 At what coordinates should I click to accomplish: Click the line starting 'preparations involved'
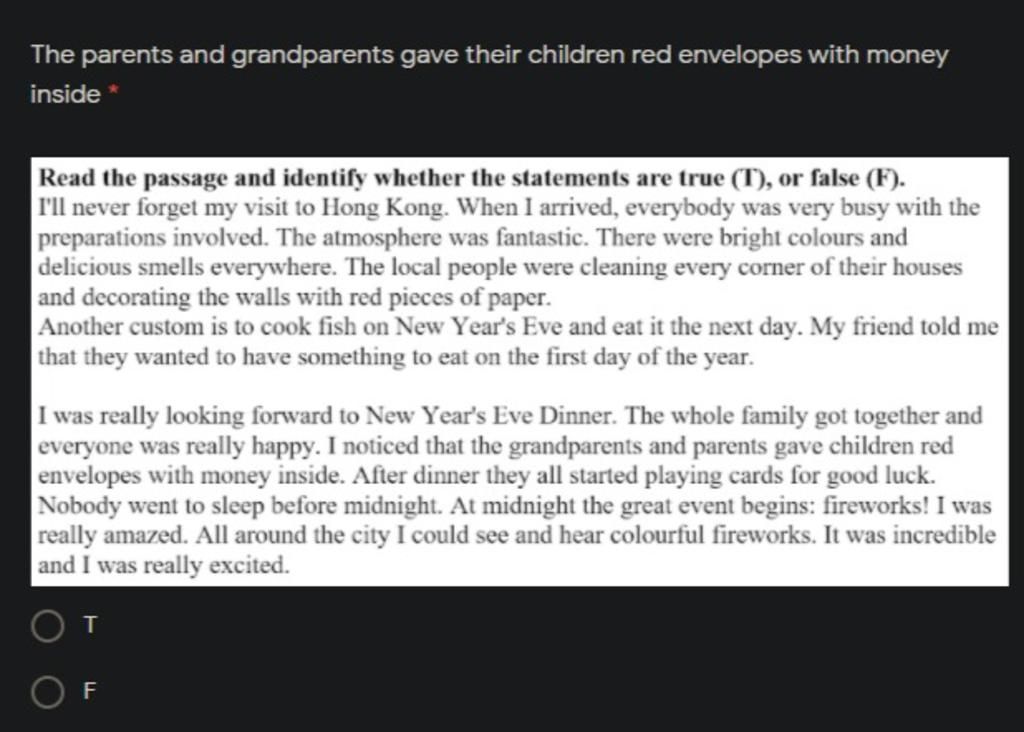point(472,237)
